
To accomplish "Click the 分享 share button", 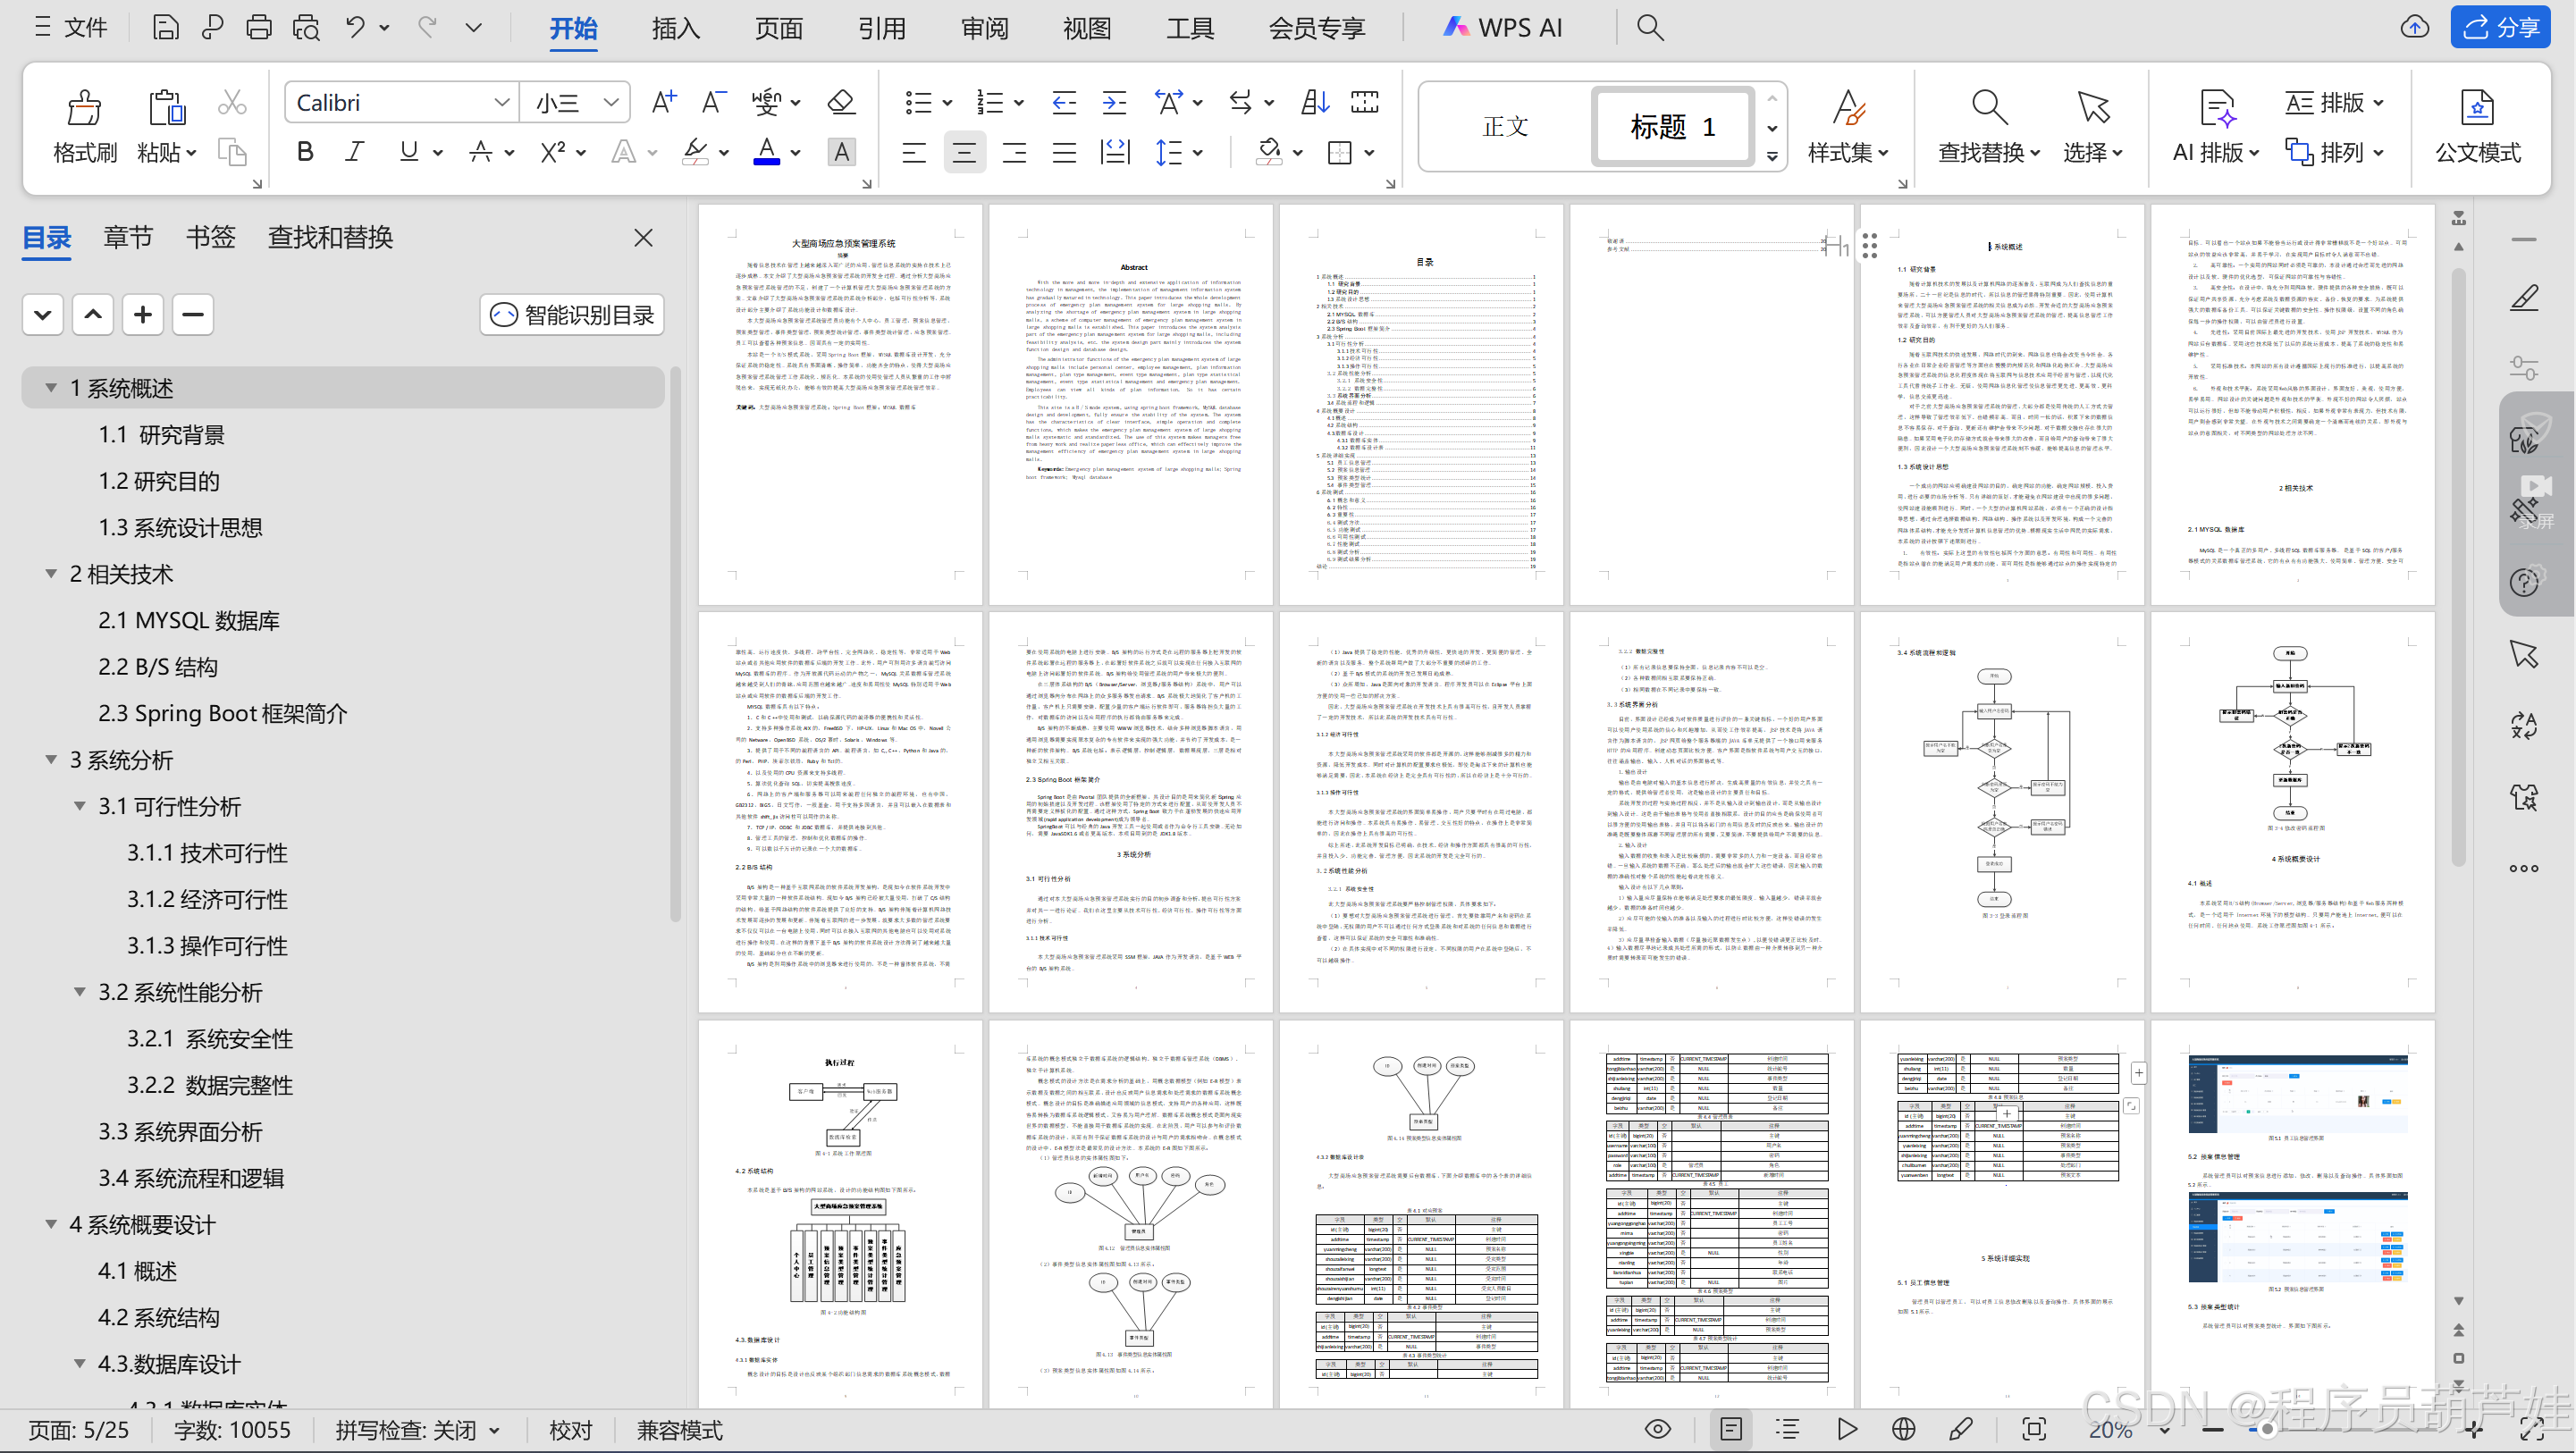I will pyautogui.click(x=2499, y=28).
